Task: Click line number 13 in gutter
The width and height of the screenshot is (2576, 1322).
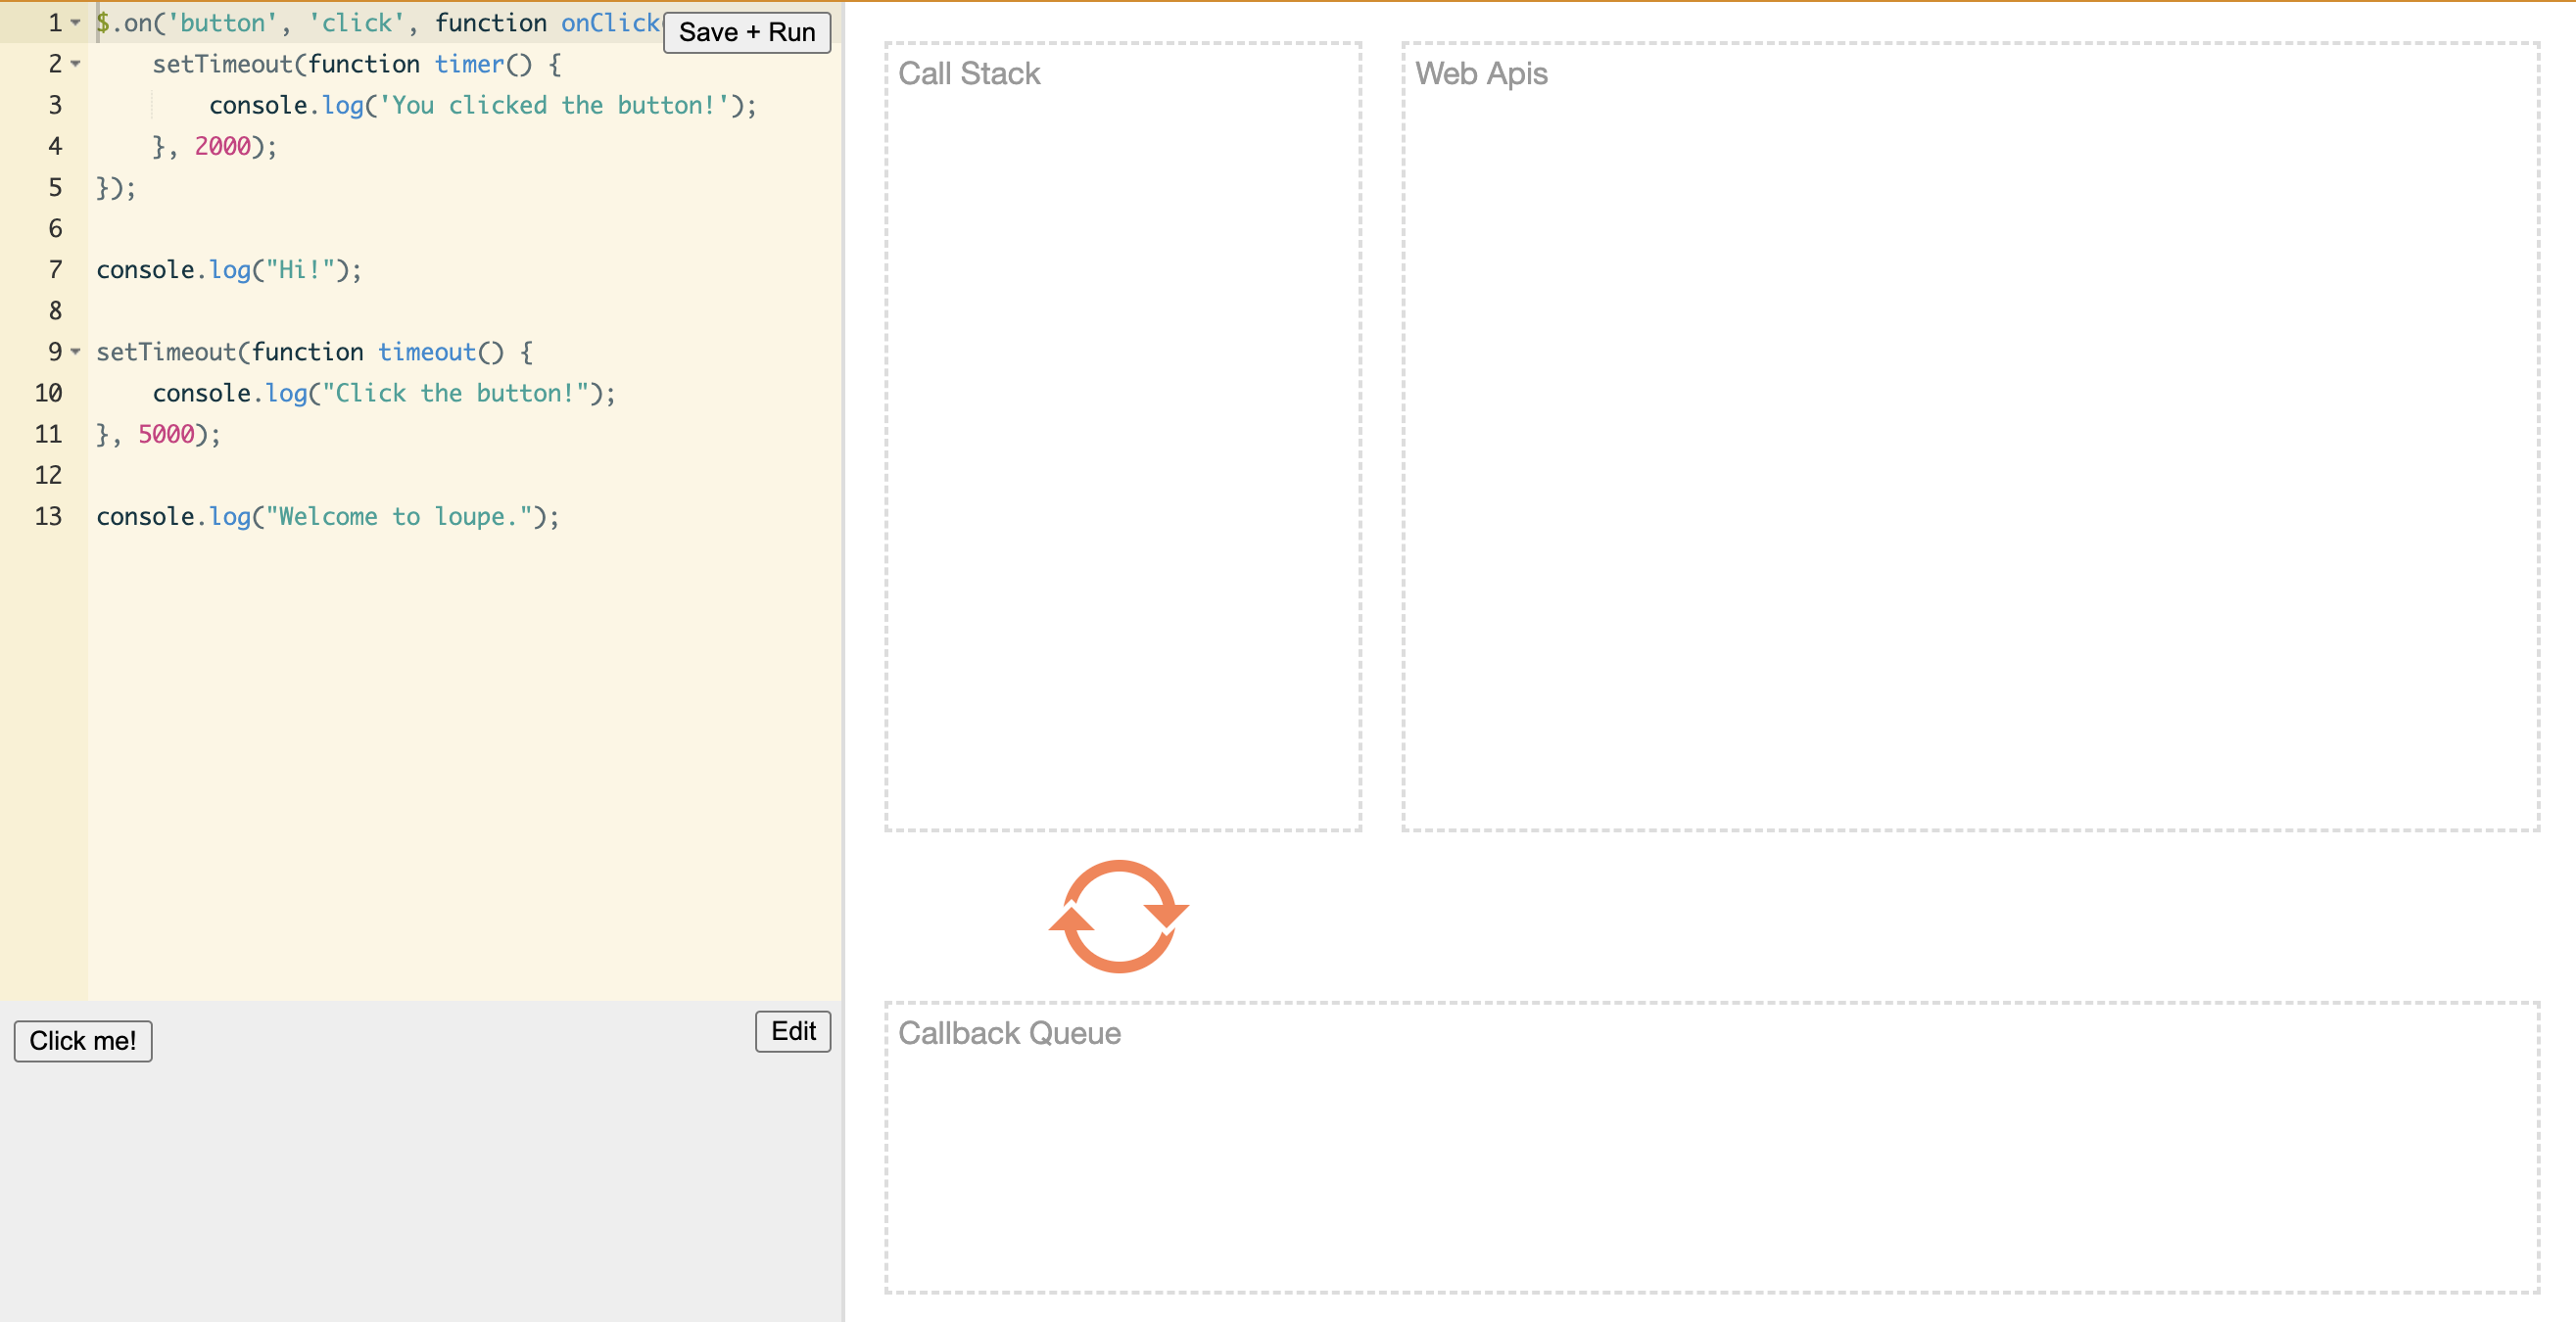Action: click(48, 517)
